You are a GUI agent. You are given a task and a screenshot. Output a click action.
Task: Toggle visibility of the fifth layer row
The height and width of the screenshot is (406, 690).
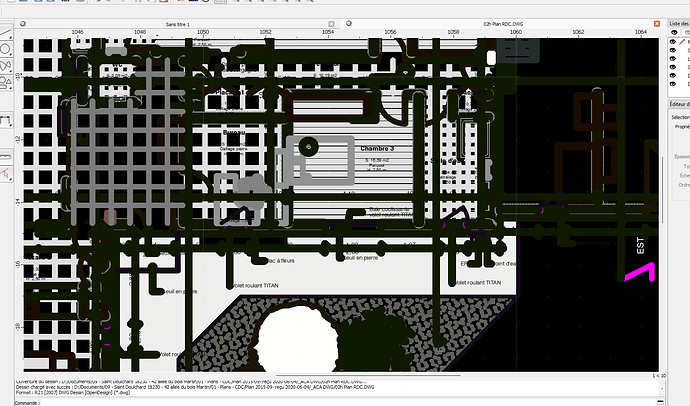pos(673,75)
